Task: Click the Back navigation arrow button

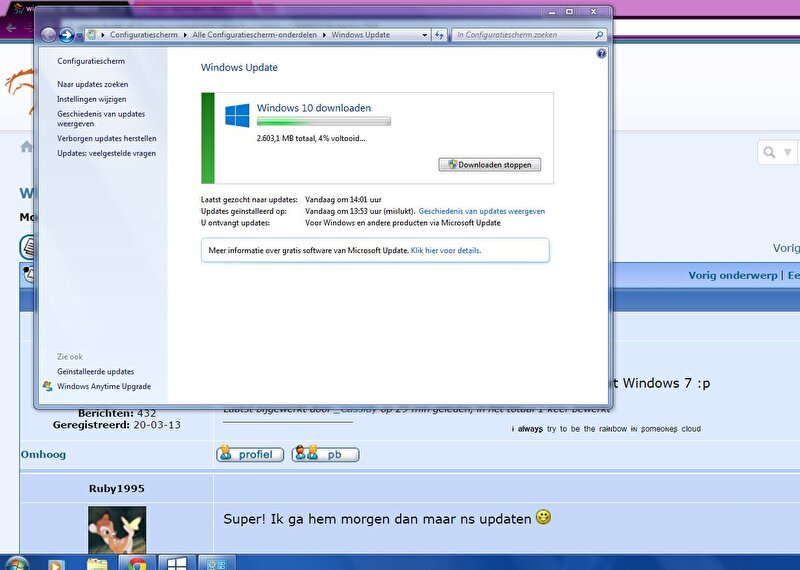Action: [49, 35]
